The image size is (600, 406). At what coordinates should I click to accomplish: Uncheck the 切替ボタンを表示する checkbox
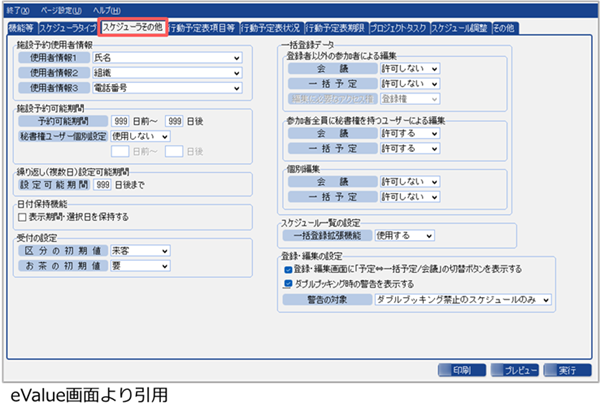287,269
